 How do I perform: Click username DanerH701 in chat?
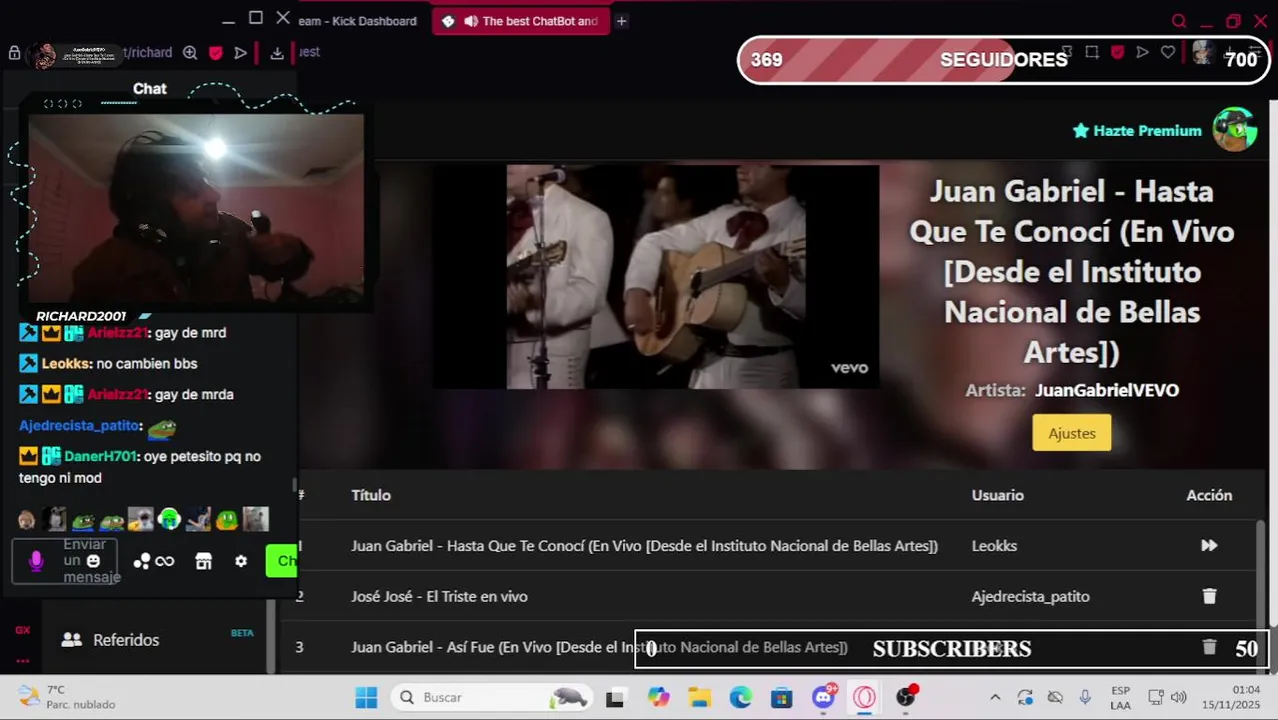(x=100, y=457)
